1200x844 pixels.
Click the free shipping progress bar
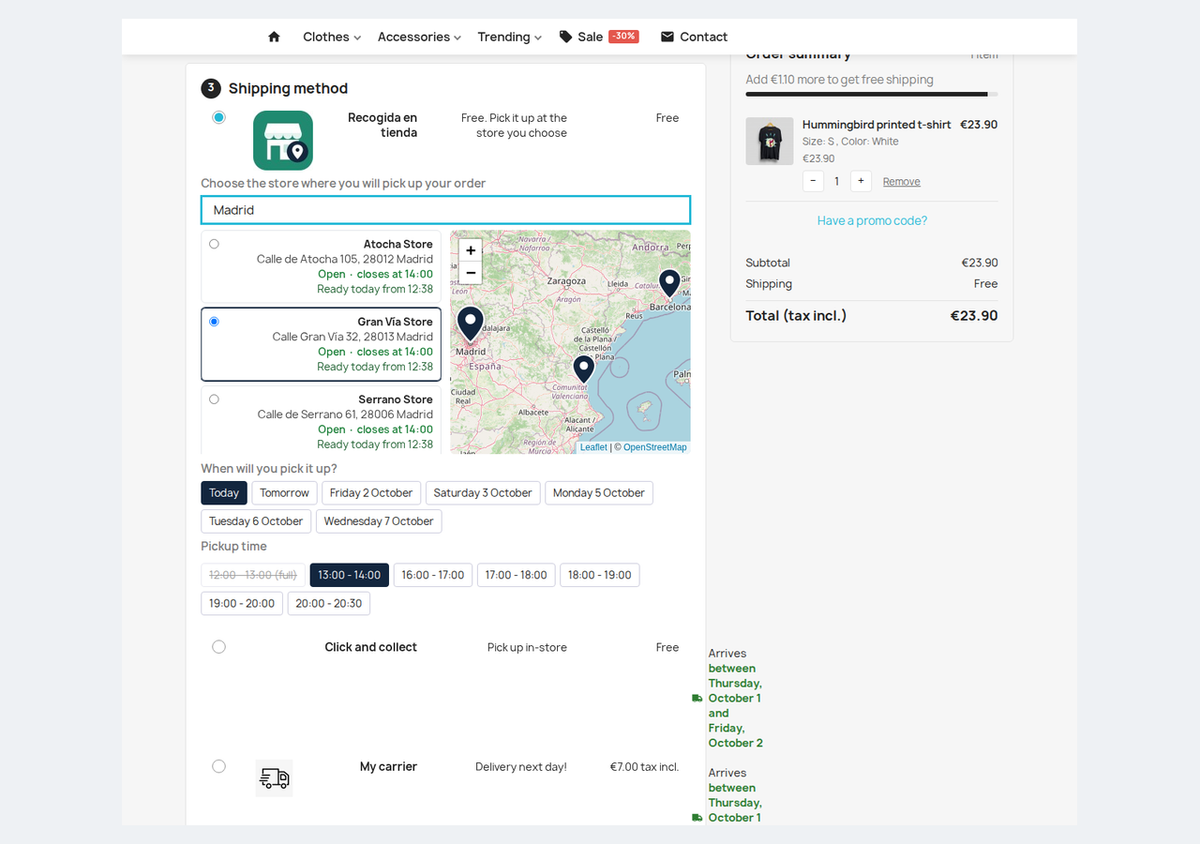(872, 94)
